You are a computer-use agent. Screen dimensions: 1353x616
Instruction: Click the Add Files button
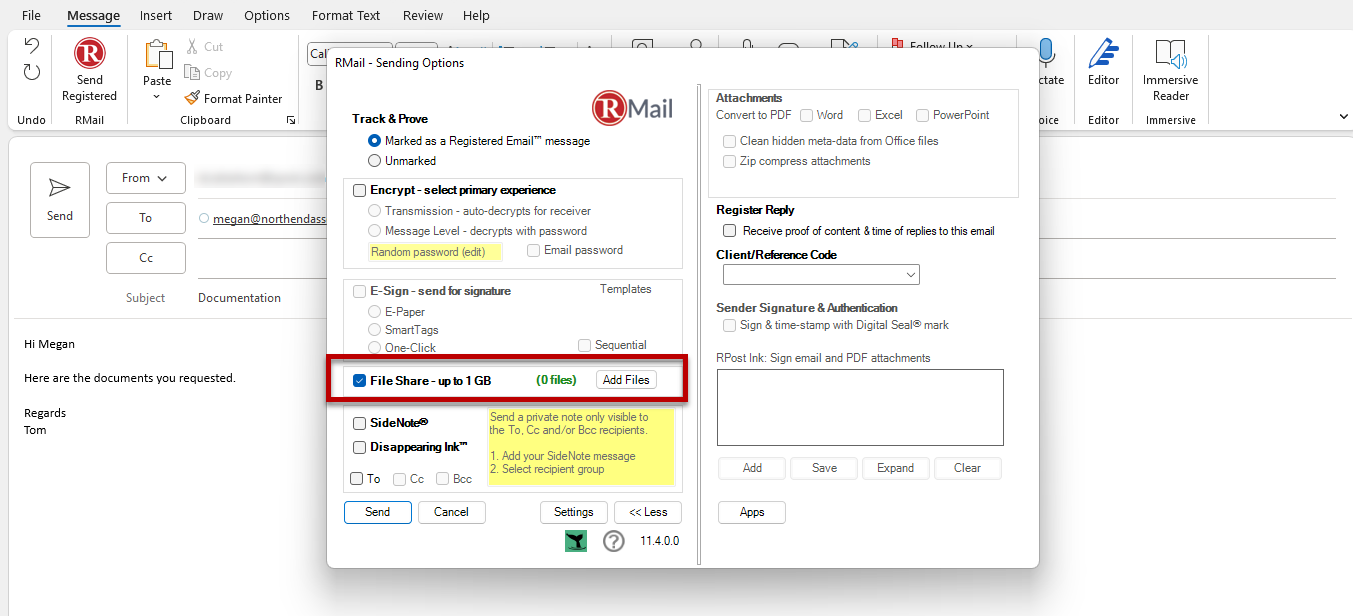pos(627,380)
